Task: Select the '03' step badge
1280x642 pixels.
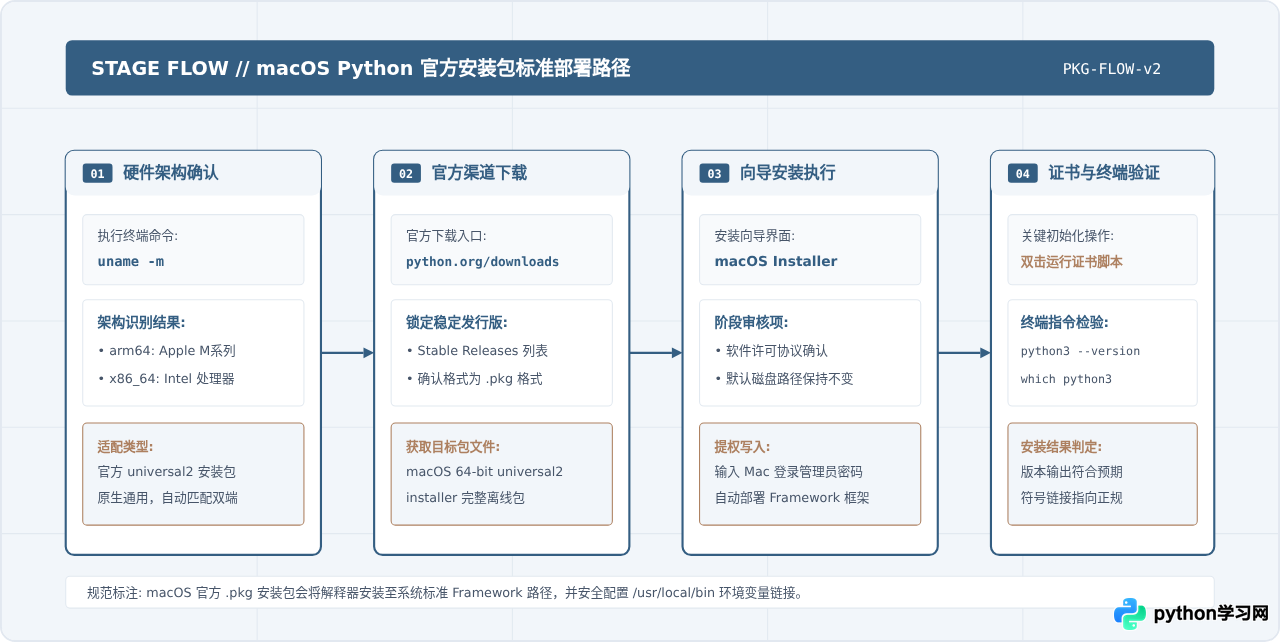Action: (x=714, y=173)
